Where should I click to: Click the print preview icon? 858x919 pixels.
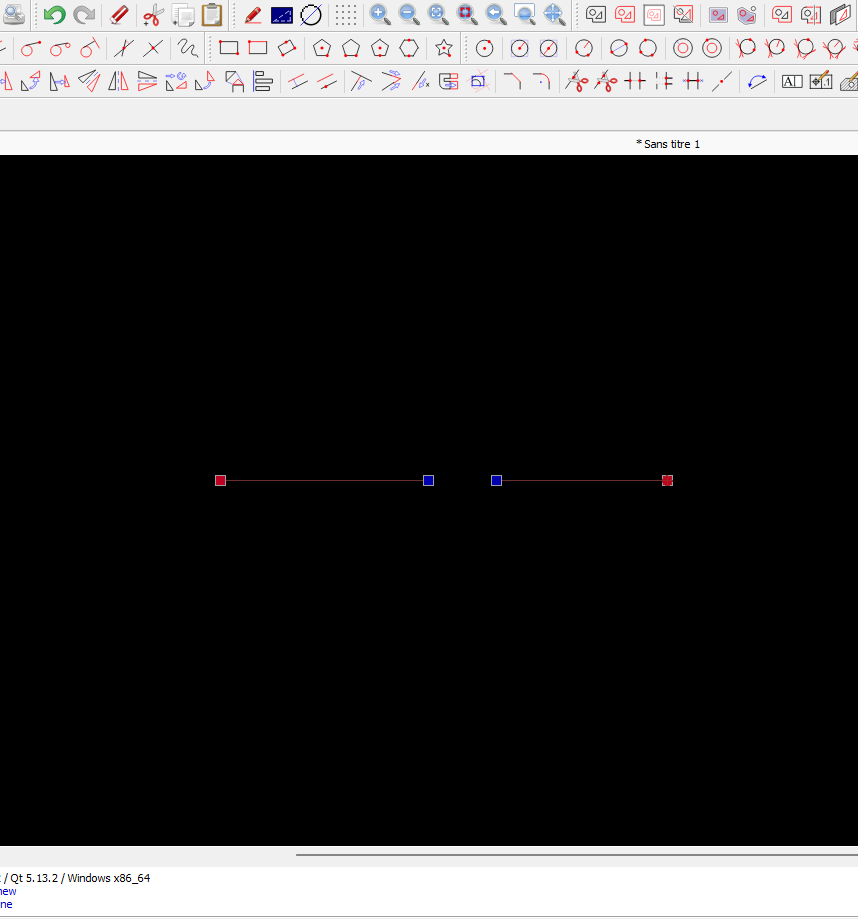tap(14, 15)
